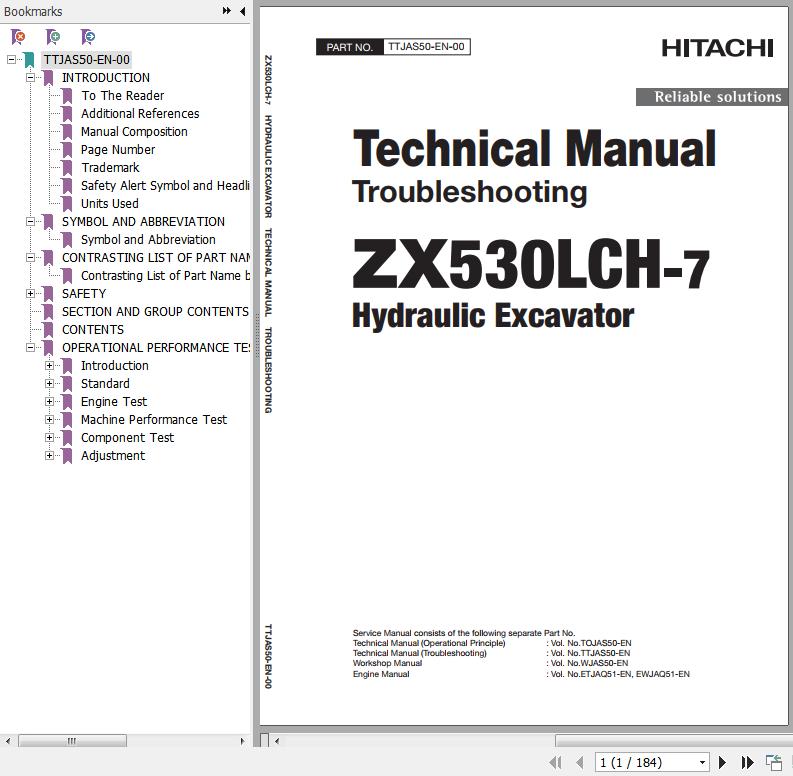Jump to the last page
The width and height of the screenshot is (793, 776).
click(x=746, y=762)
